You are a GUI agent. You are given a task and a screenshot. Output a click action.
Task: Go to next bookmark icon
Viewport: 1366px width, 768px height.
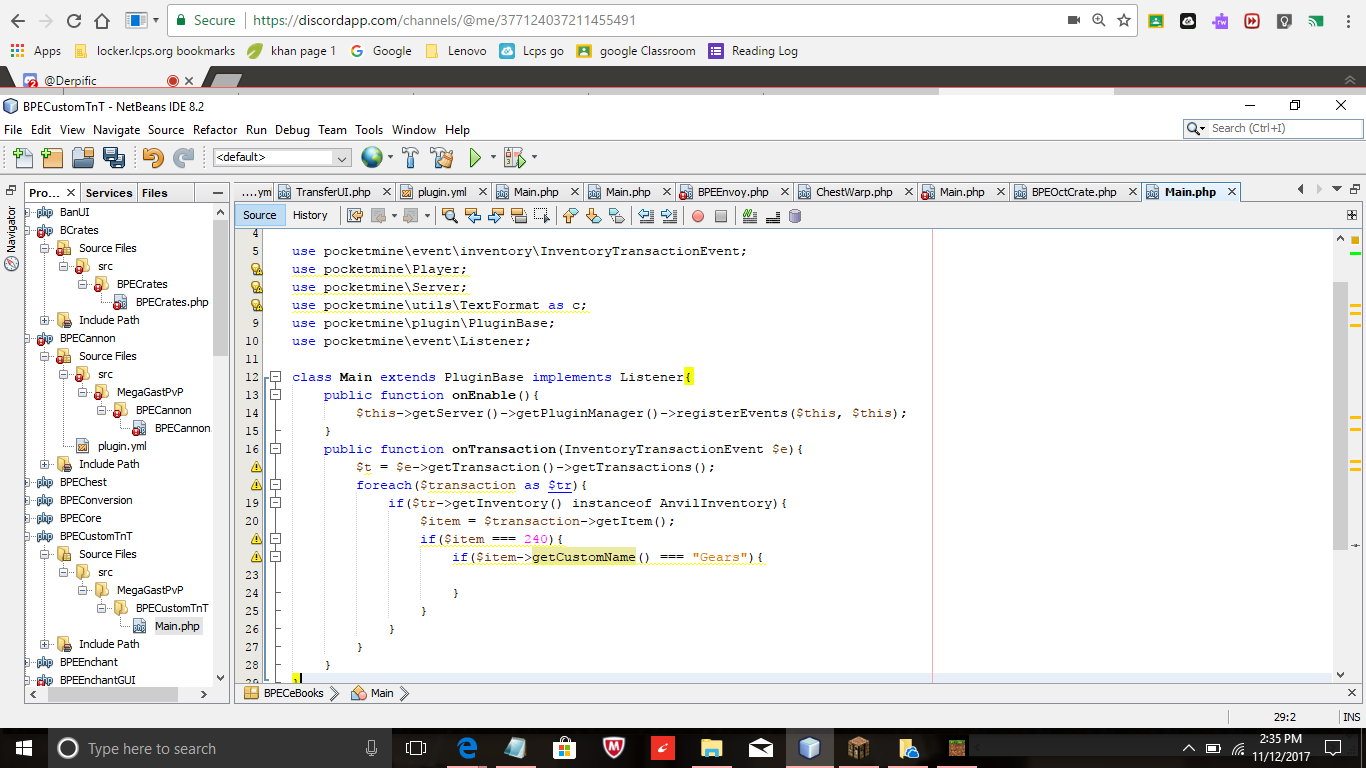pos(593,215)
